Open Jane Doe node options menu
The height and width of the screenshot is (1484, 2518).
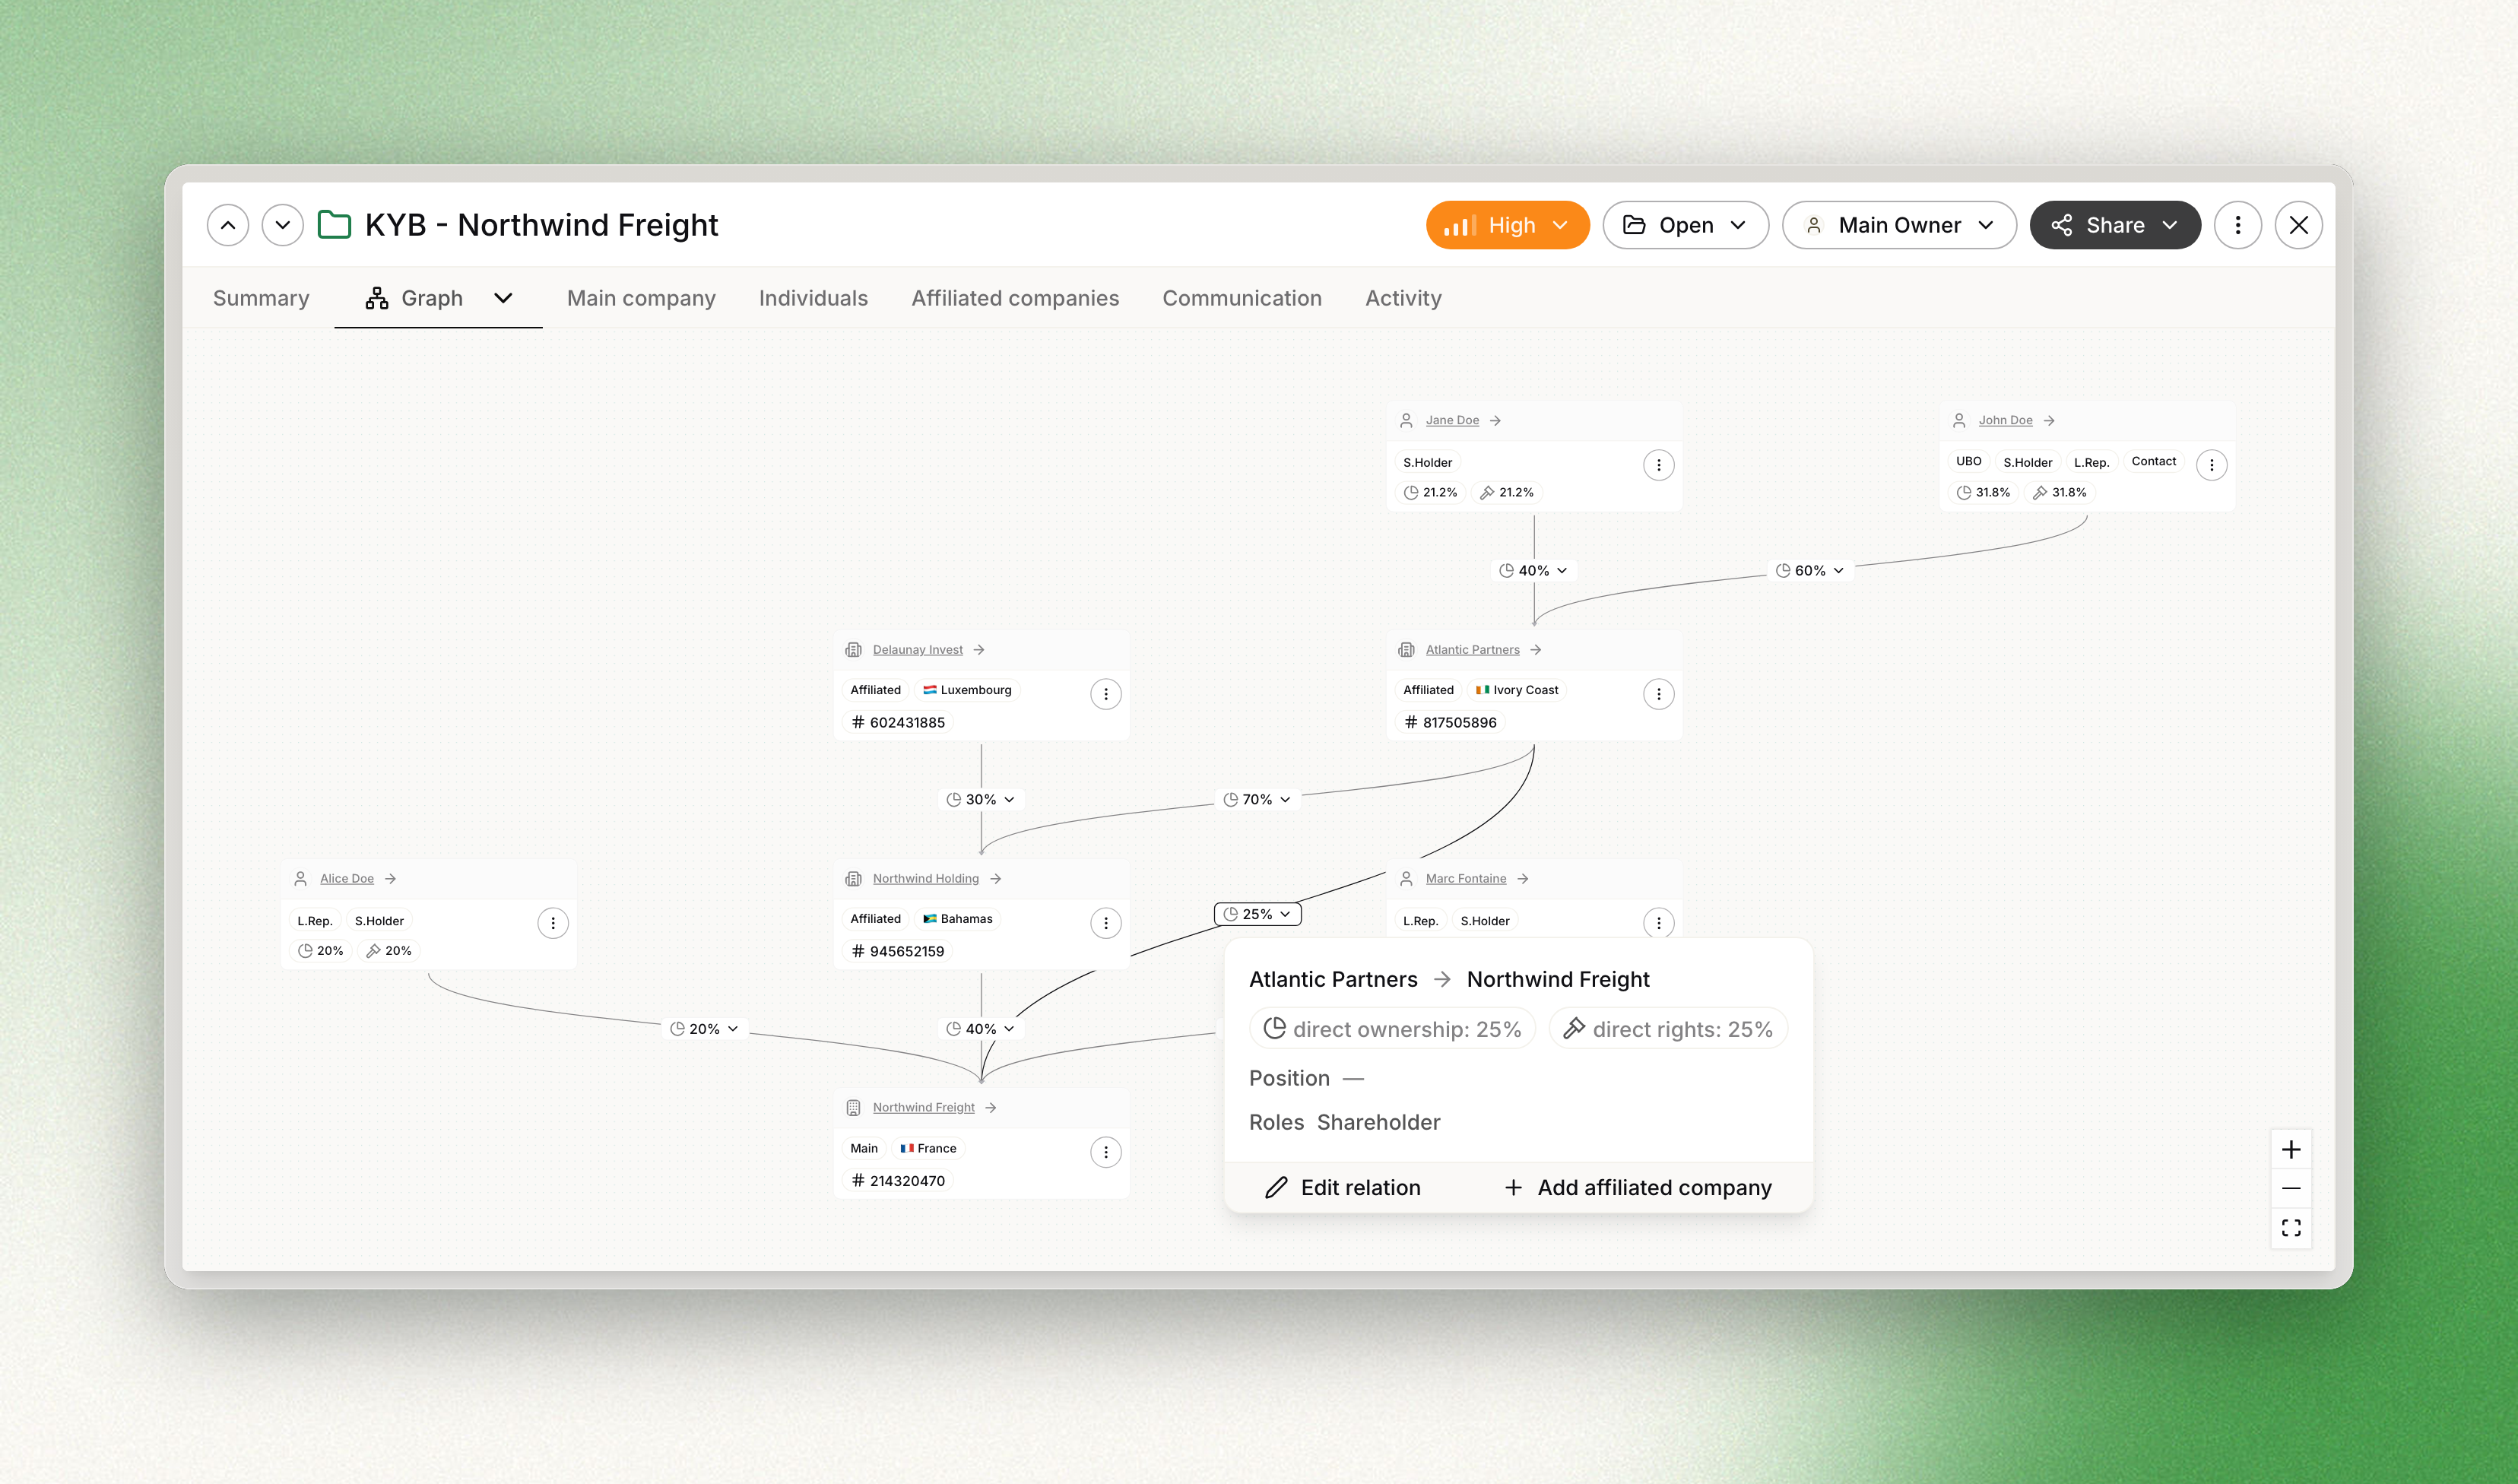1659,465
